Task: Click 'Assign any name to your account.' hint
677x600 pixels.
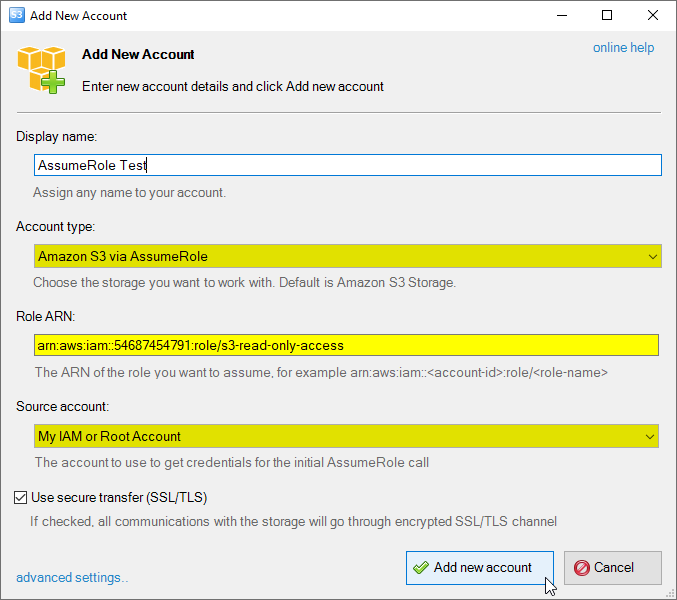Action: pos(130,192)
